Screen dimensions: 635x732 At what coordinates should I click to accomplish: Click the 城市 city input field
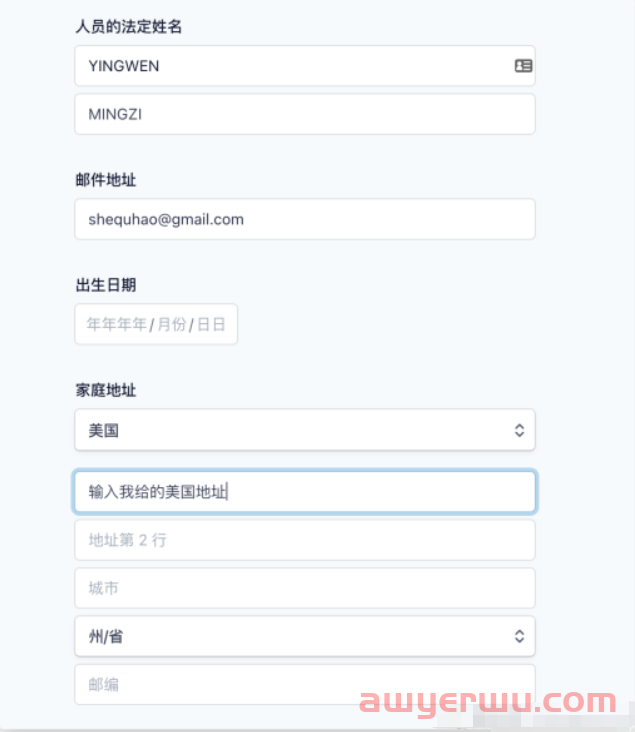[305, 588]
